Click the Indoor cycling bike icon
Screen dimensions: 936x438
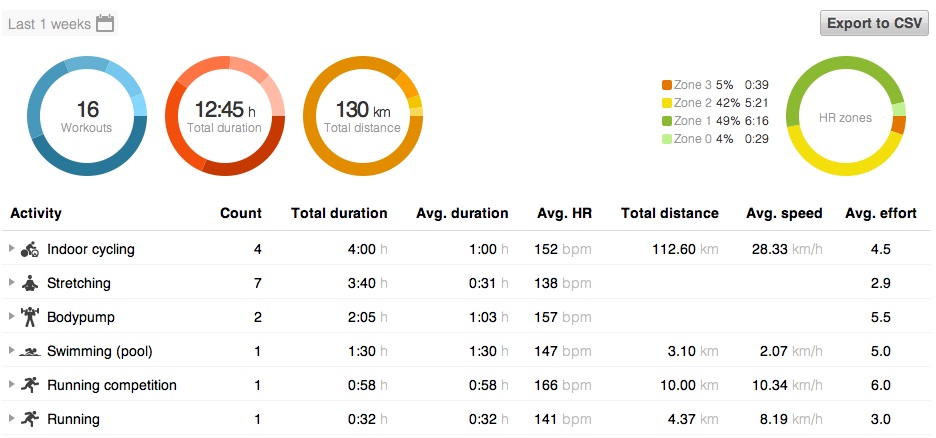pos(30,249)
